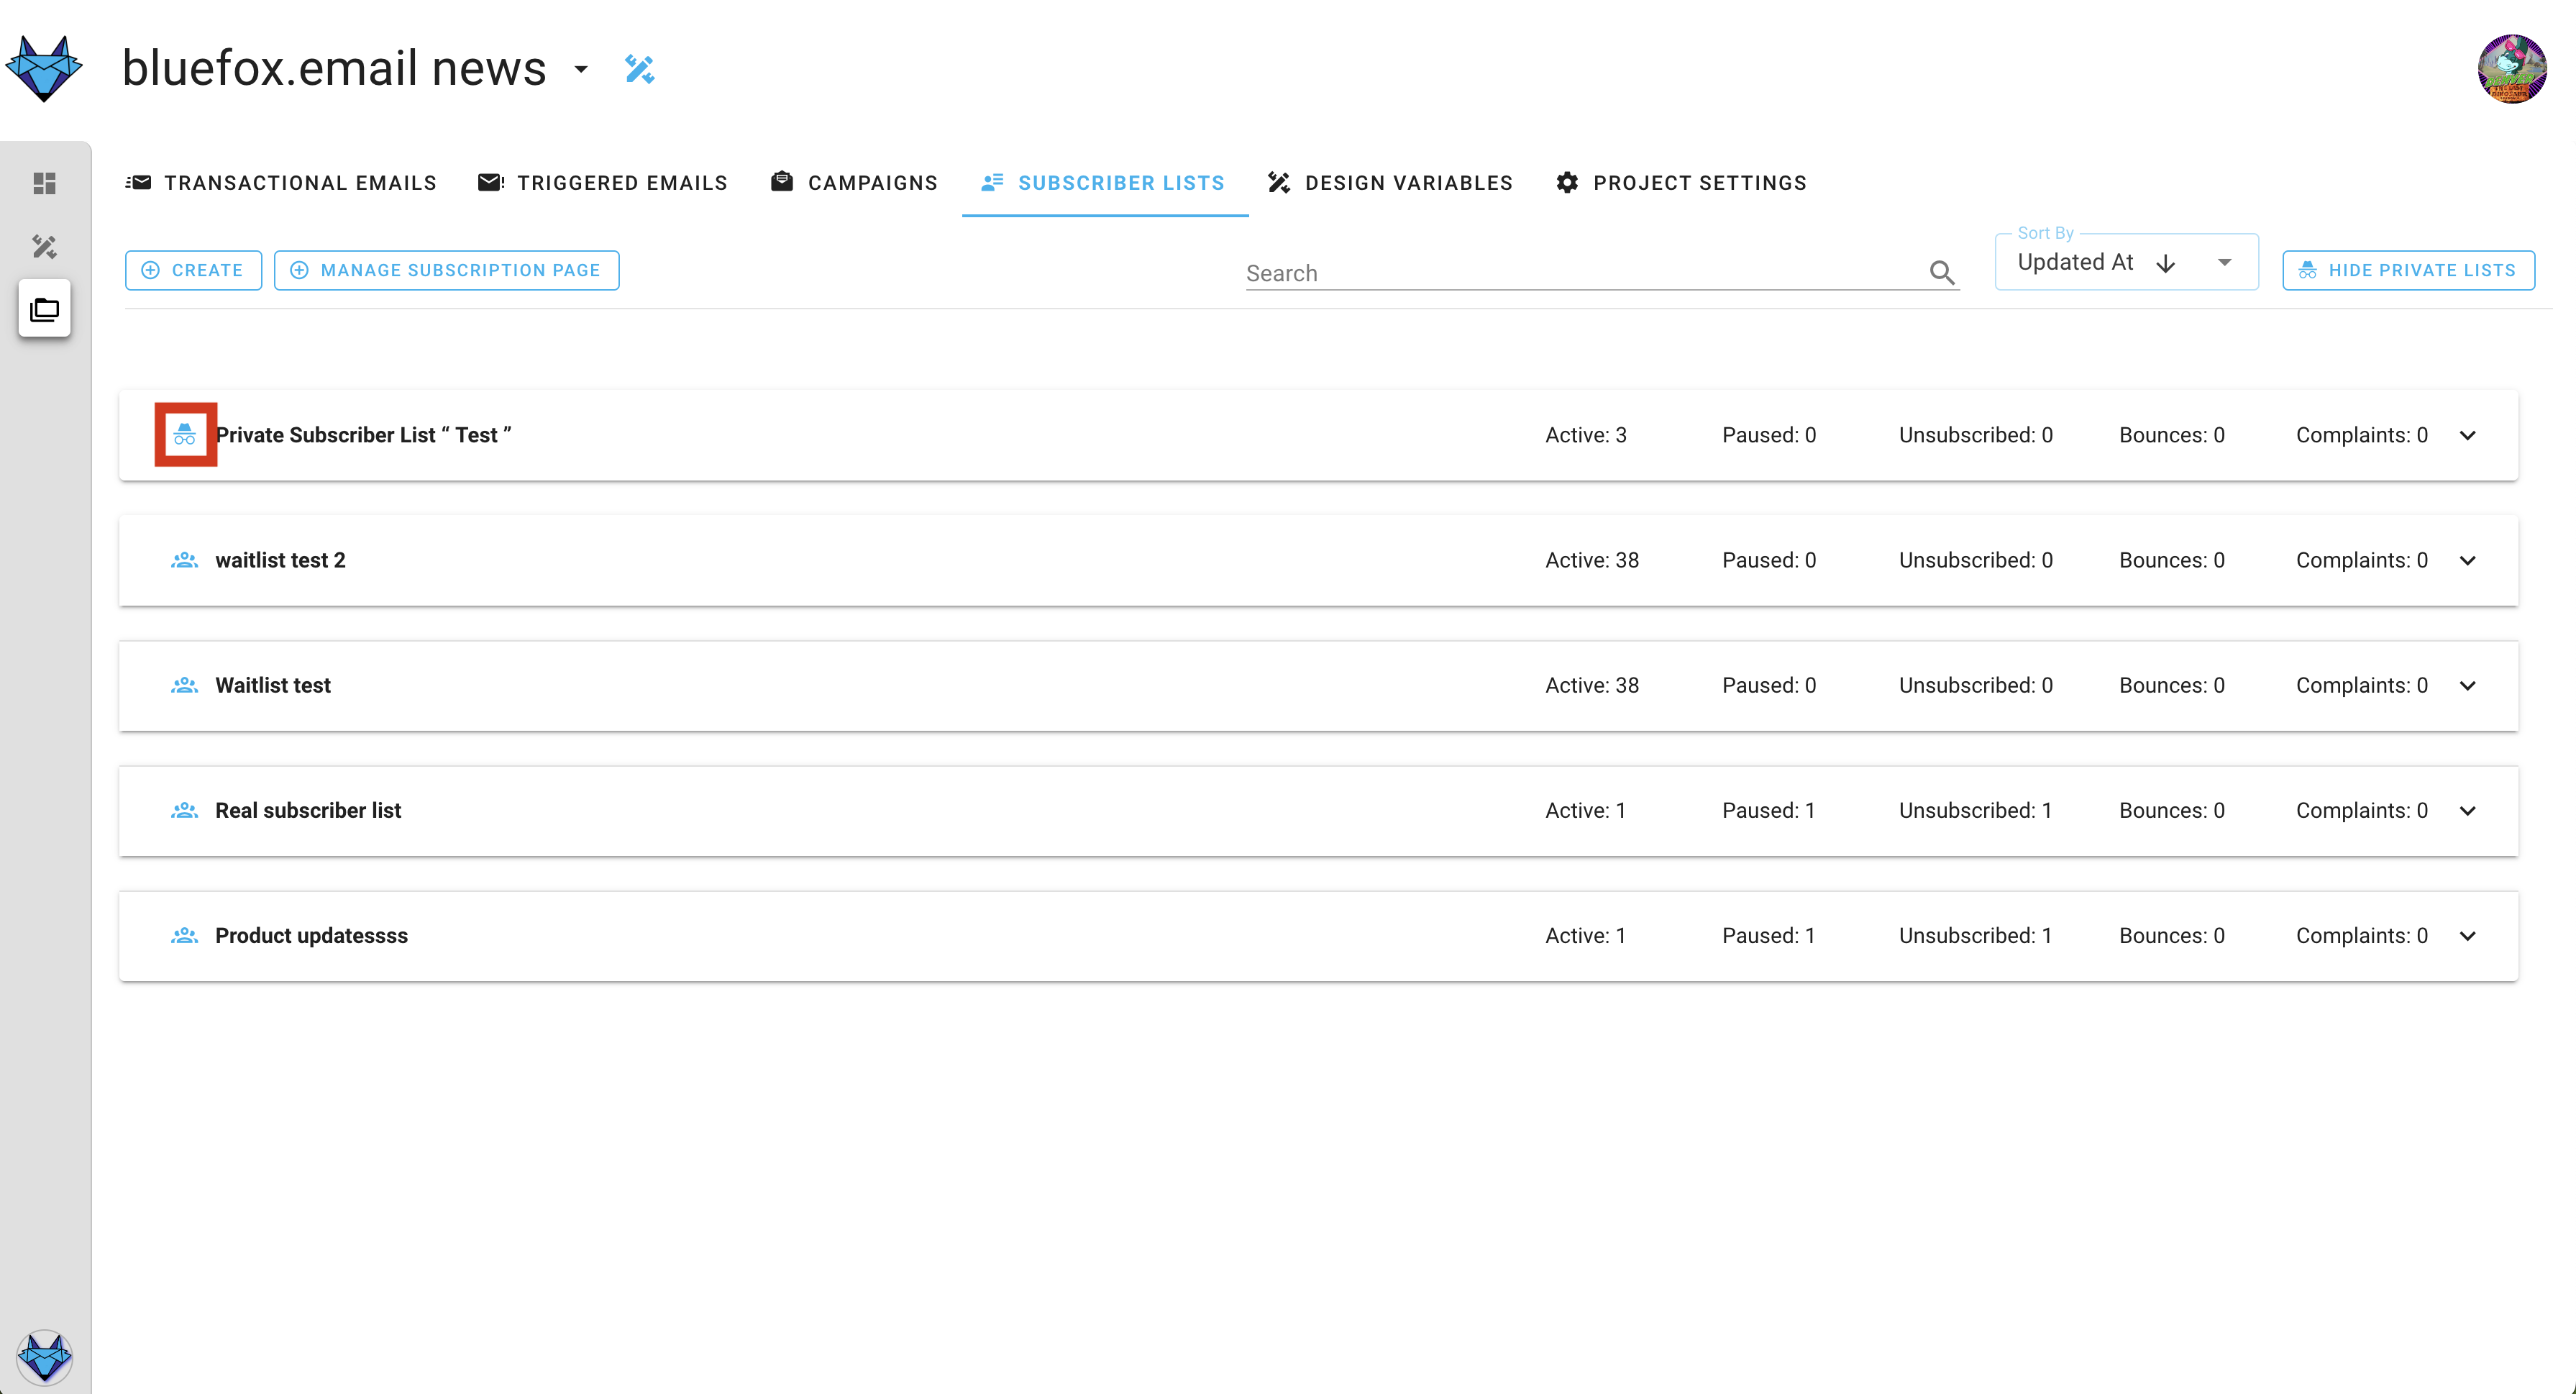Image resolution: width=2576 pixels, height=1394 pixels.
Task: Open the user avatar menu
Action: 2511,69
